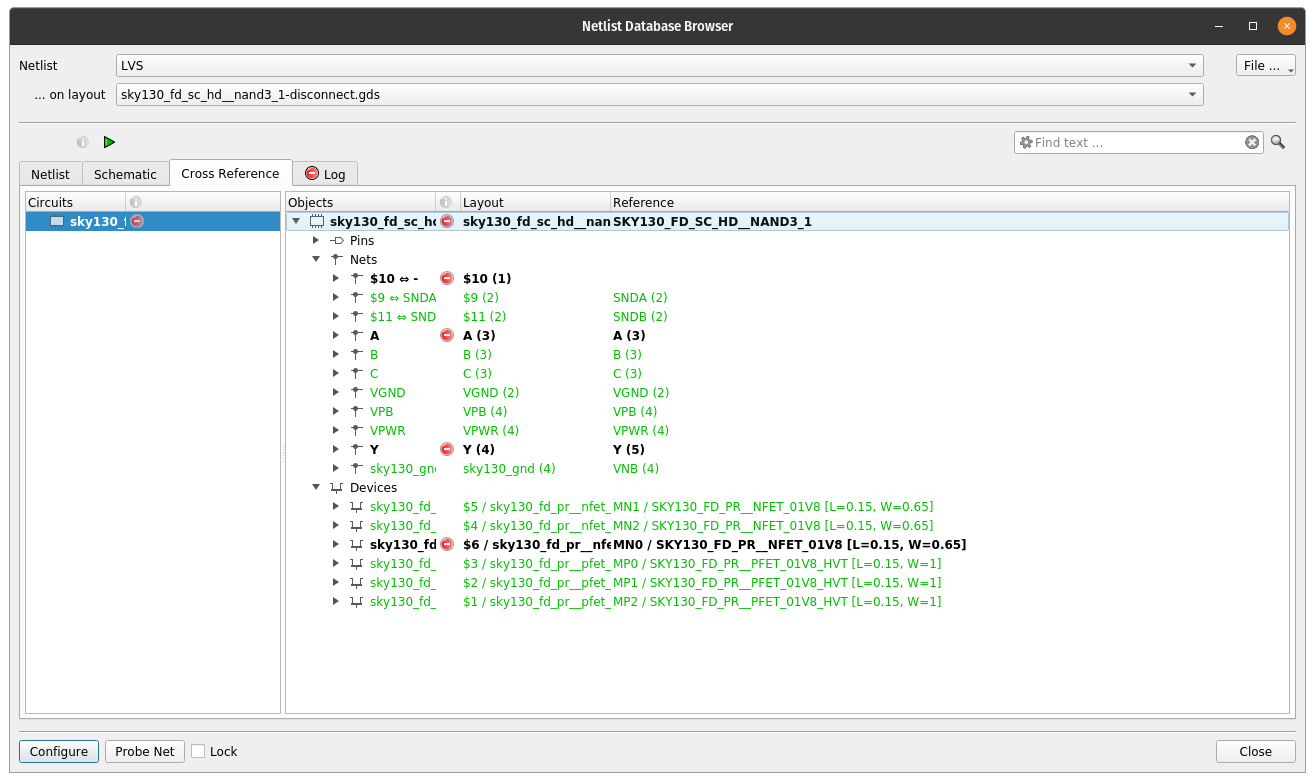
Task: Click error icon on MN0 device row
Action: point(447,544)
